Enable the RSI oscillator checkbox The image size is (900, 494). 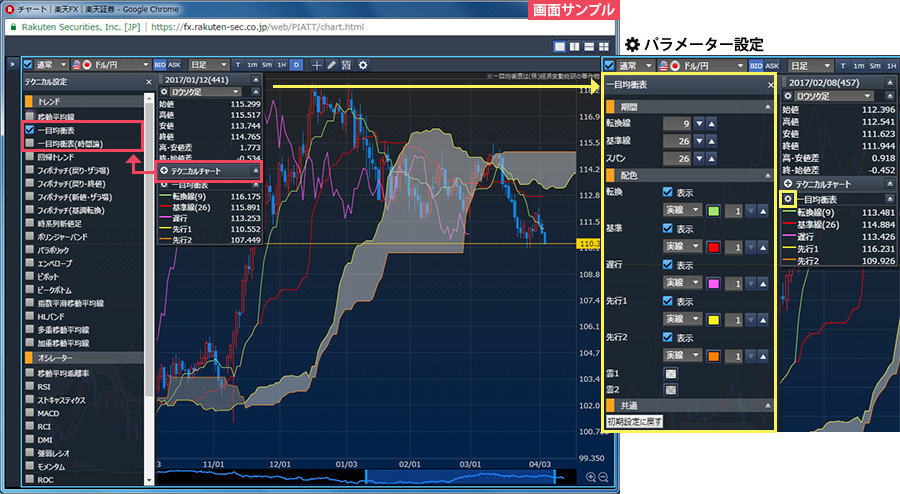point(29,386)
